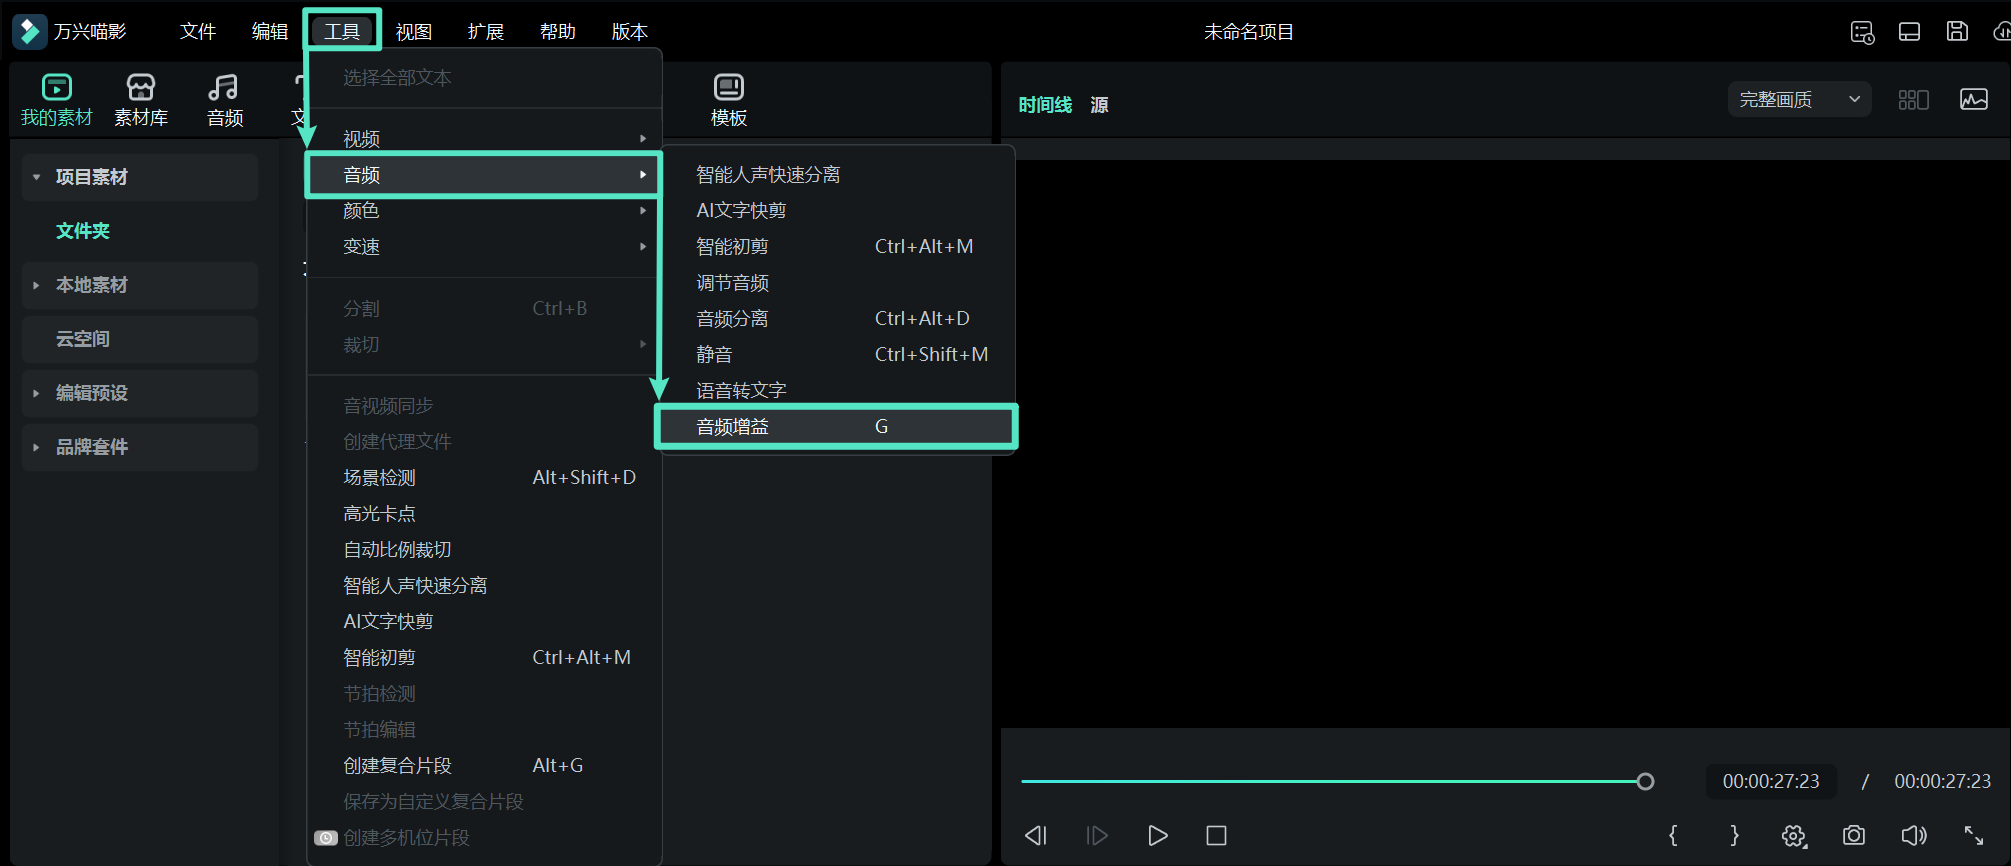Image resolution: width=2011 pixels, height=866 pixels.
Task: Select 音频增益 in the audio submenu
Action: click(x=836, y=427)
